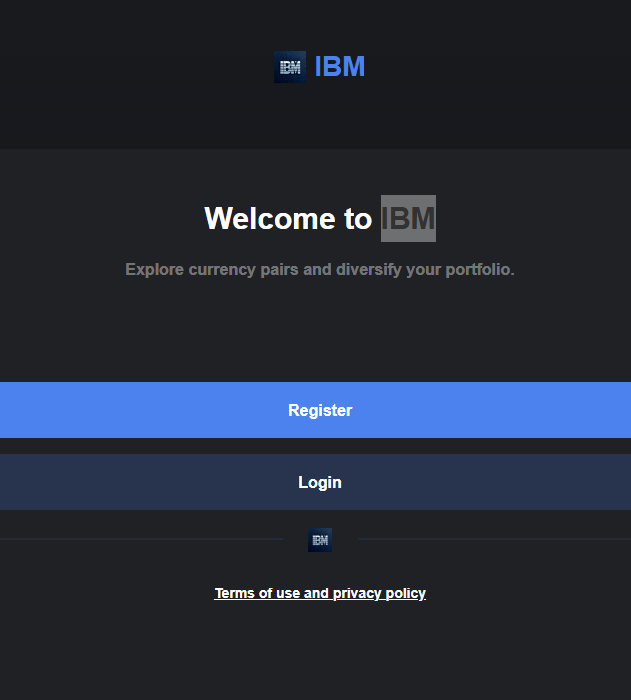Image resolution: width=631 pixels, height=700 pixels.
Task: Click "Explore currency pairs and diversify your portfolio." text
Action: pos(320,270)
